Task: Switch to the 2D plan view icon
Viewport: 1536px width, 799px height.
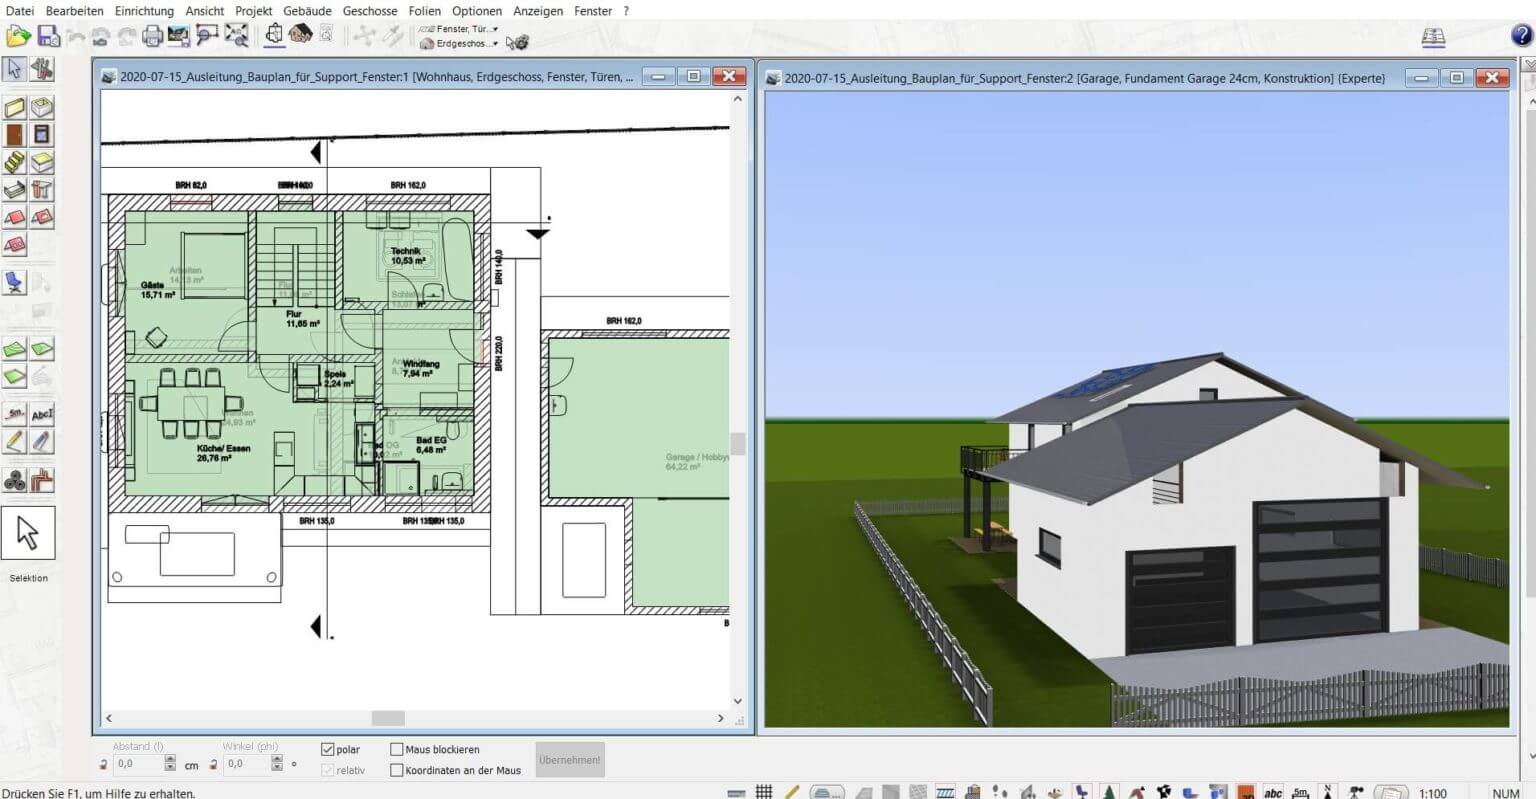Action: click(x=274, y=36)
